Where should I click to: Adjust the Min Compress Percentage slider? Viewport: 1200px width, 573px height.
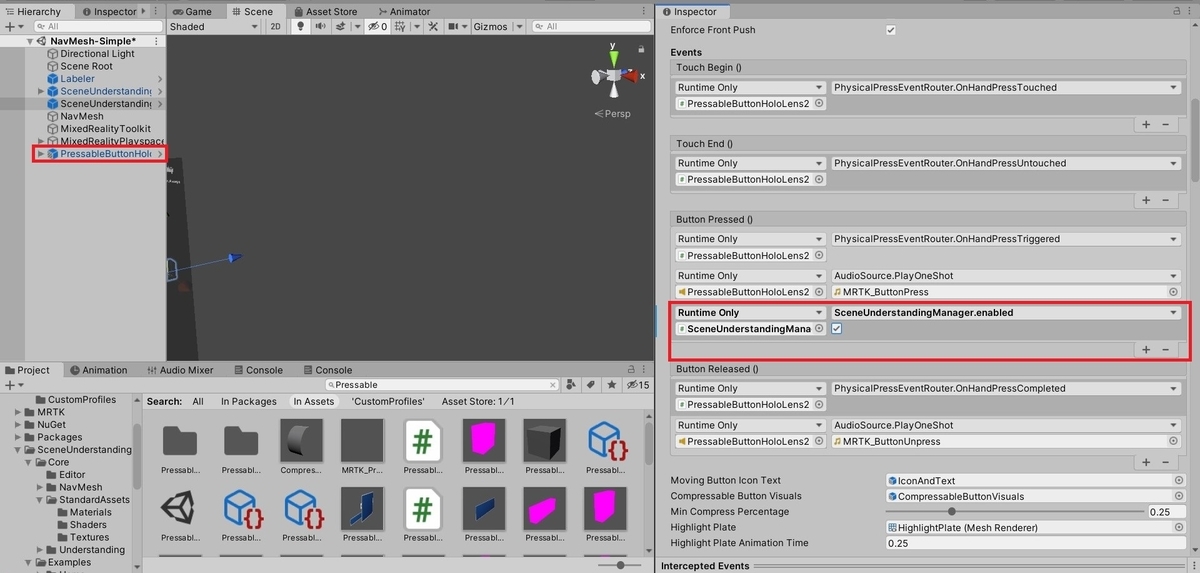1014,512
